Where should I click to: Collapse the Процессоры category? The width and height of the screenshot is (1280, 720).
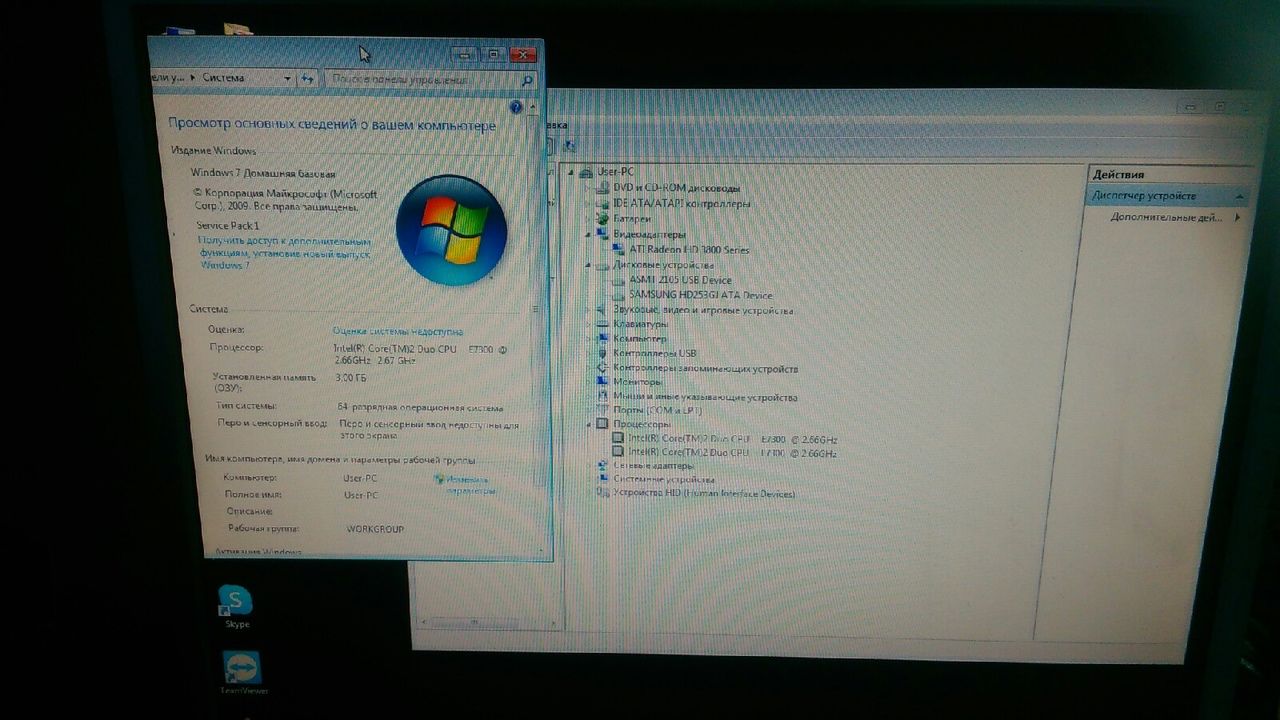[x=588, y=424]
